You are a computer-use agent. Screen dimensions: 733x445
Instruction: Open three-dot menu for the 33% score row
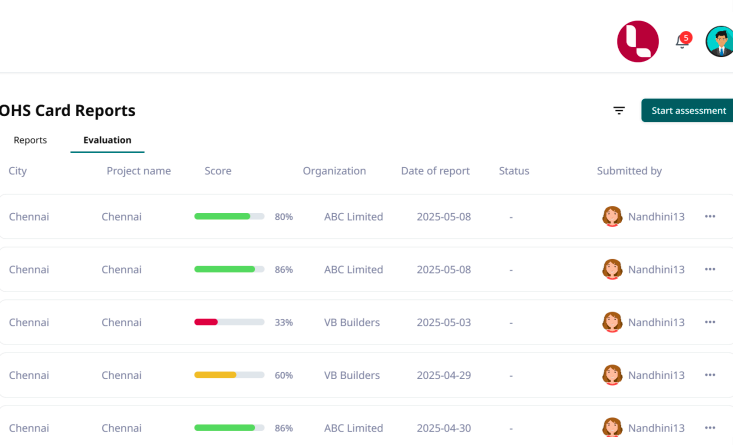pos(710,322)
